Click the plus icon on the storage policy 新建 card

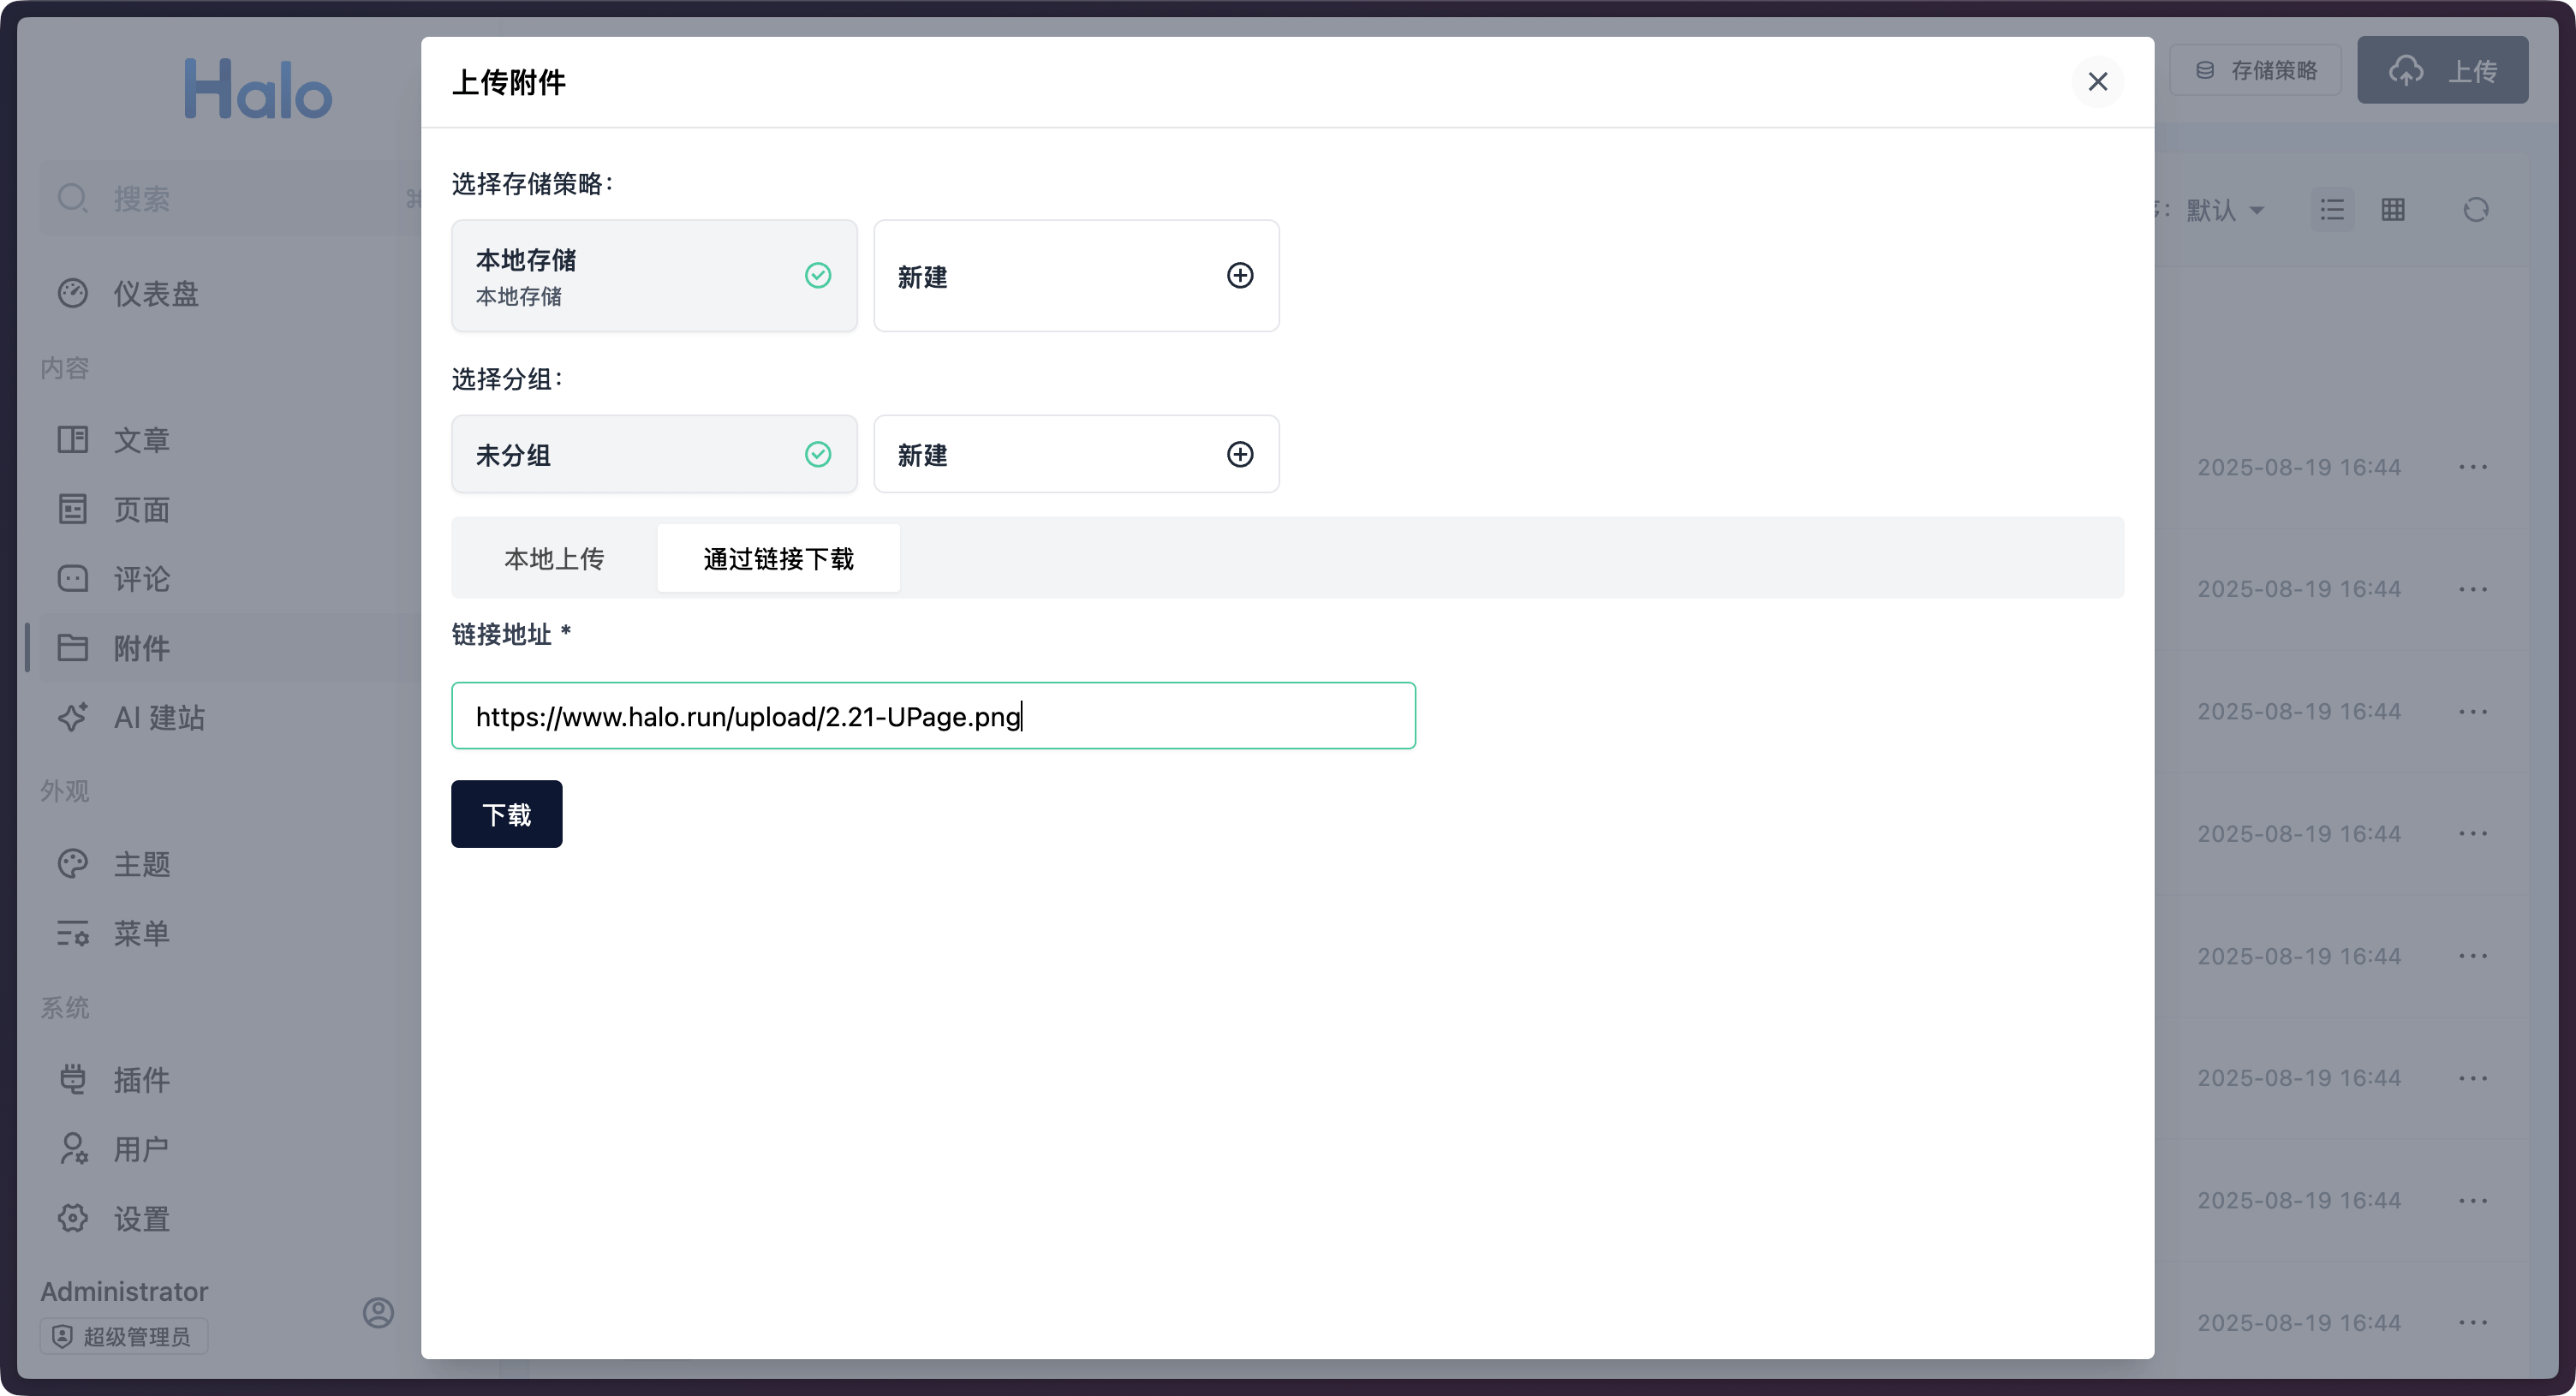(x=1239, y=275)
